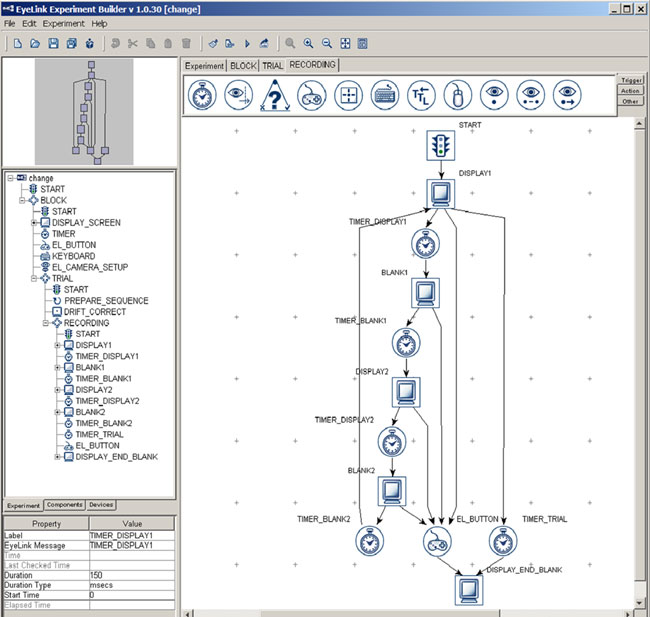Switch to the TRIAL graph tab
Image resolution: width=650 pixels, height=617 pixels.
[272, 66]
